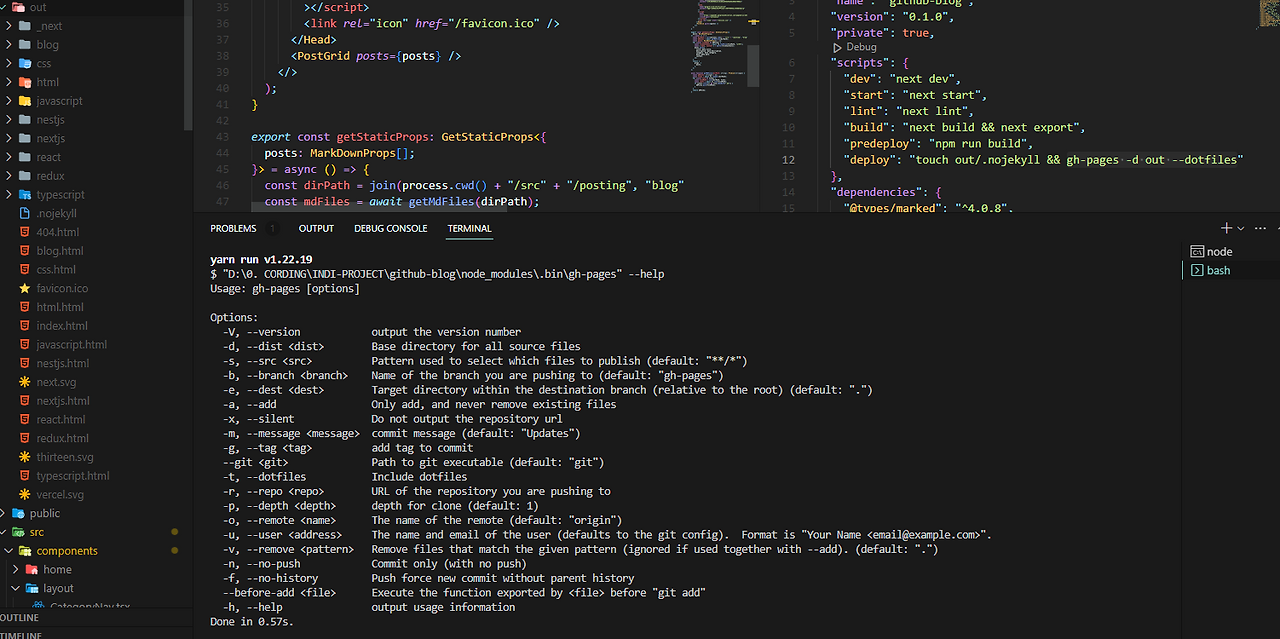Click the MarkDownProps type in code

tap(355, 154)
